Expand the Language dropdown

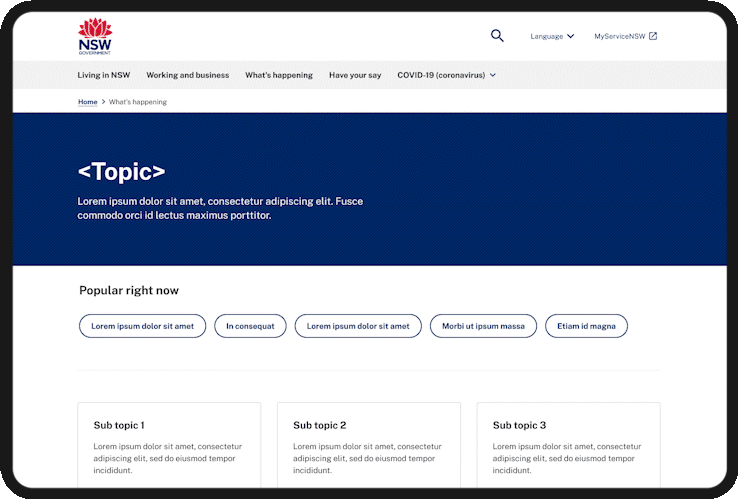click(x=552, y=36)
